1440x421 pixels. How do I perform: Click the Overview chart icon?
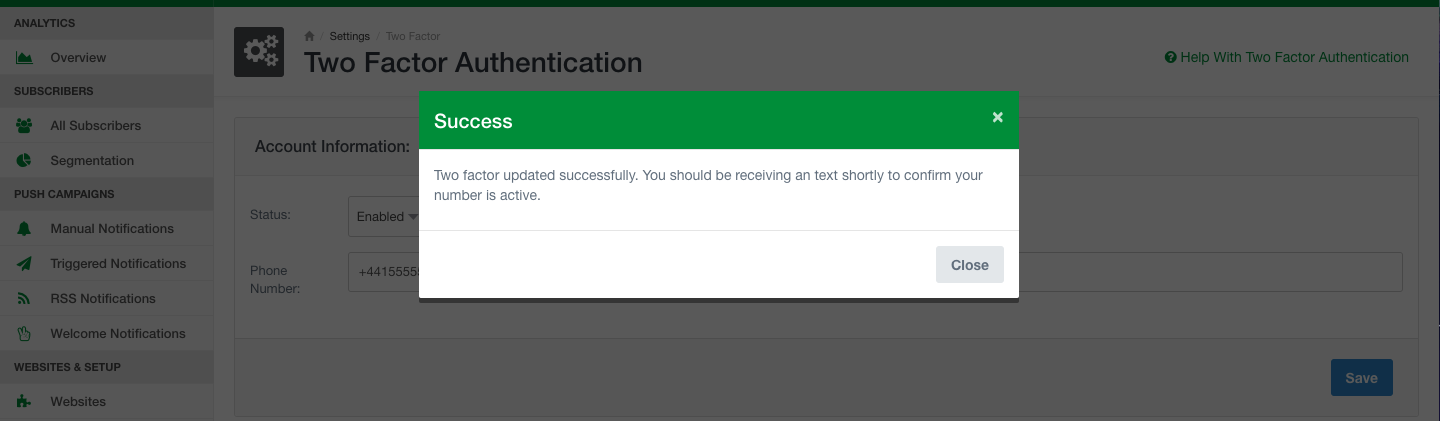[24, 58]
